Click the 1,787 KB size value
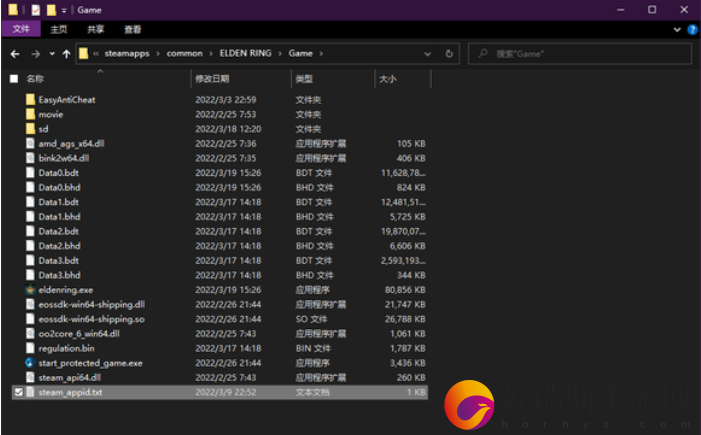Viewport: 701px width, 435px height. tap(408, 348)
